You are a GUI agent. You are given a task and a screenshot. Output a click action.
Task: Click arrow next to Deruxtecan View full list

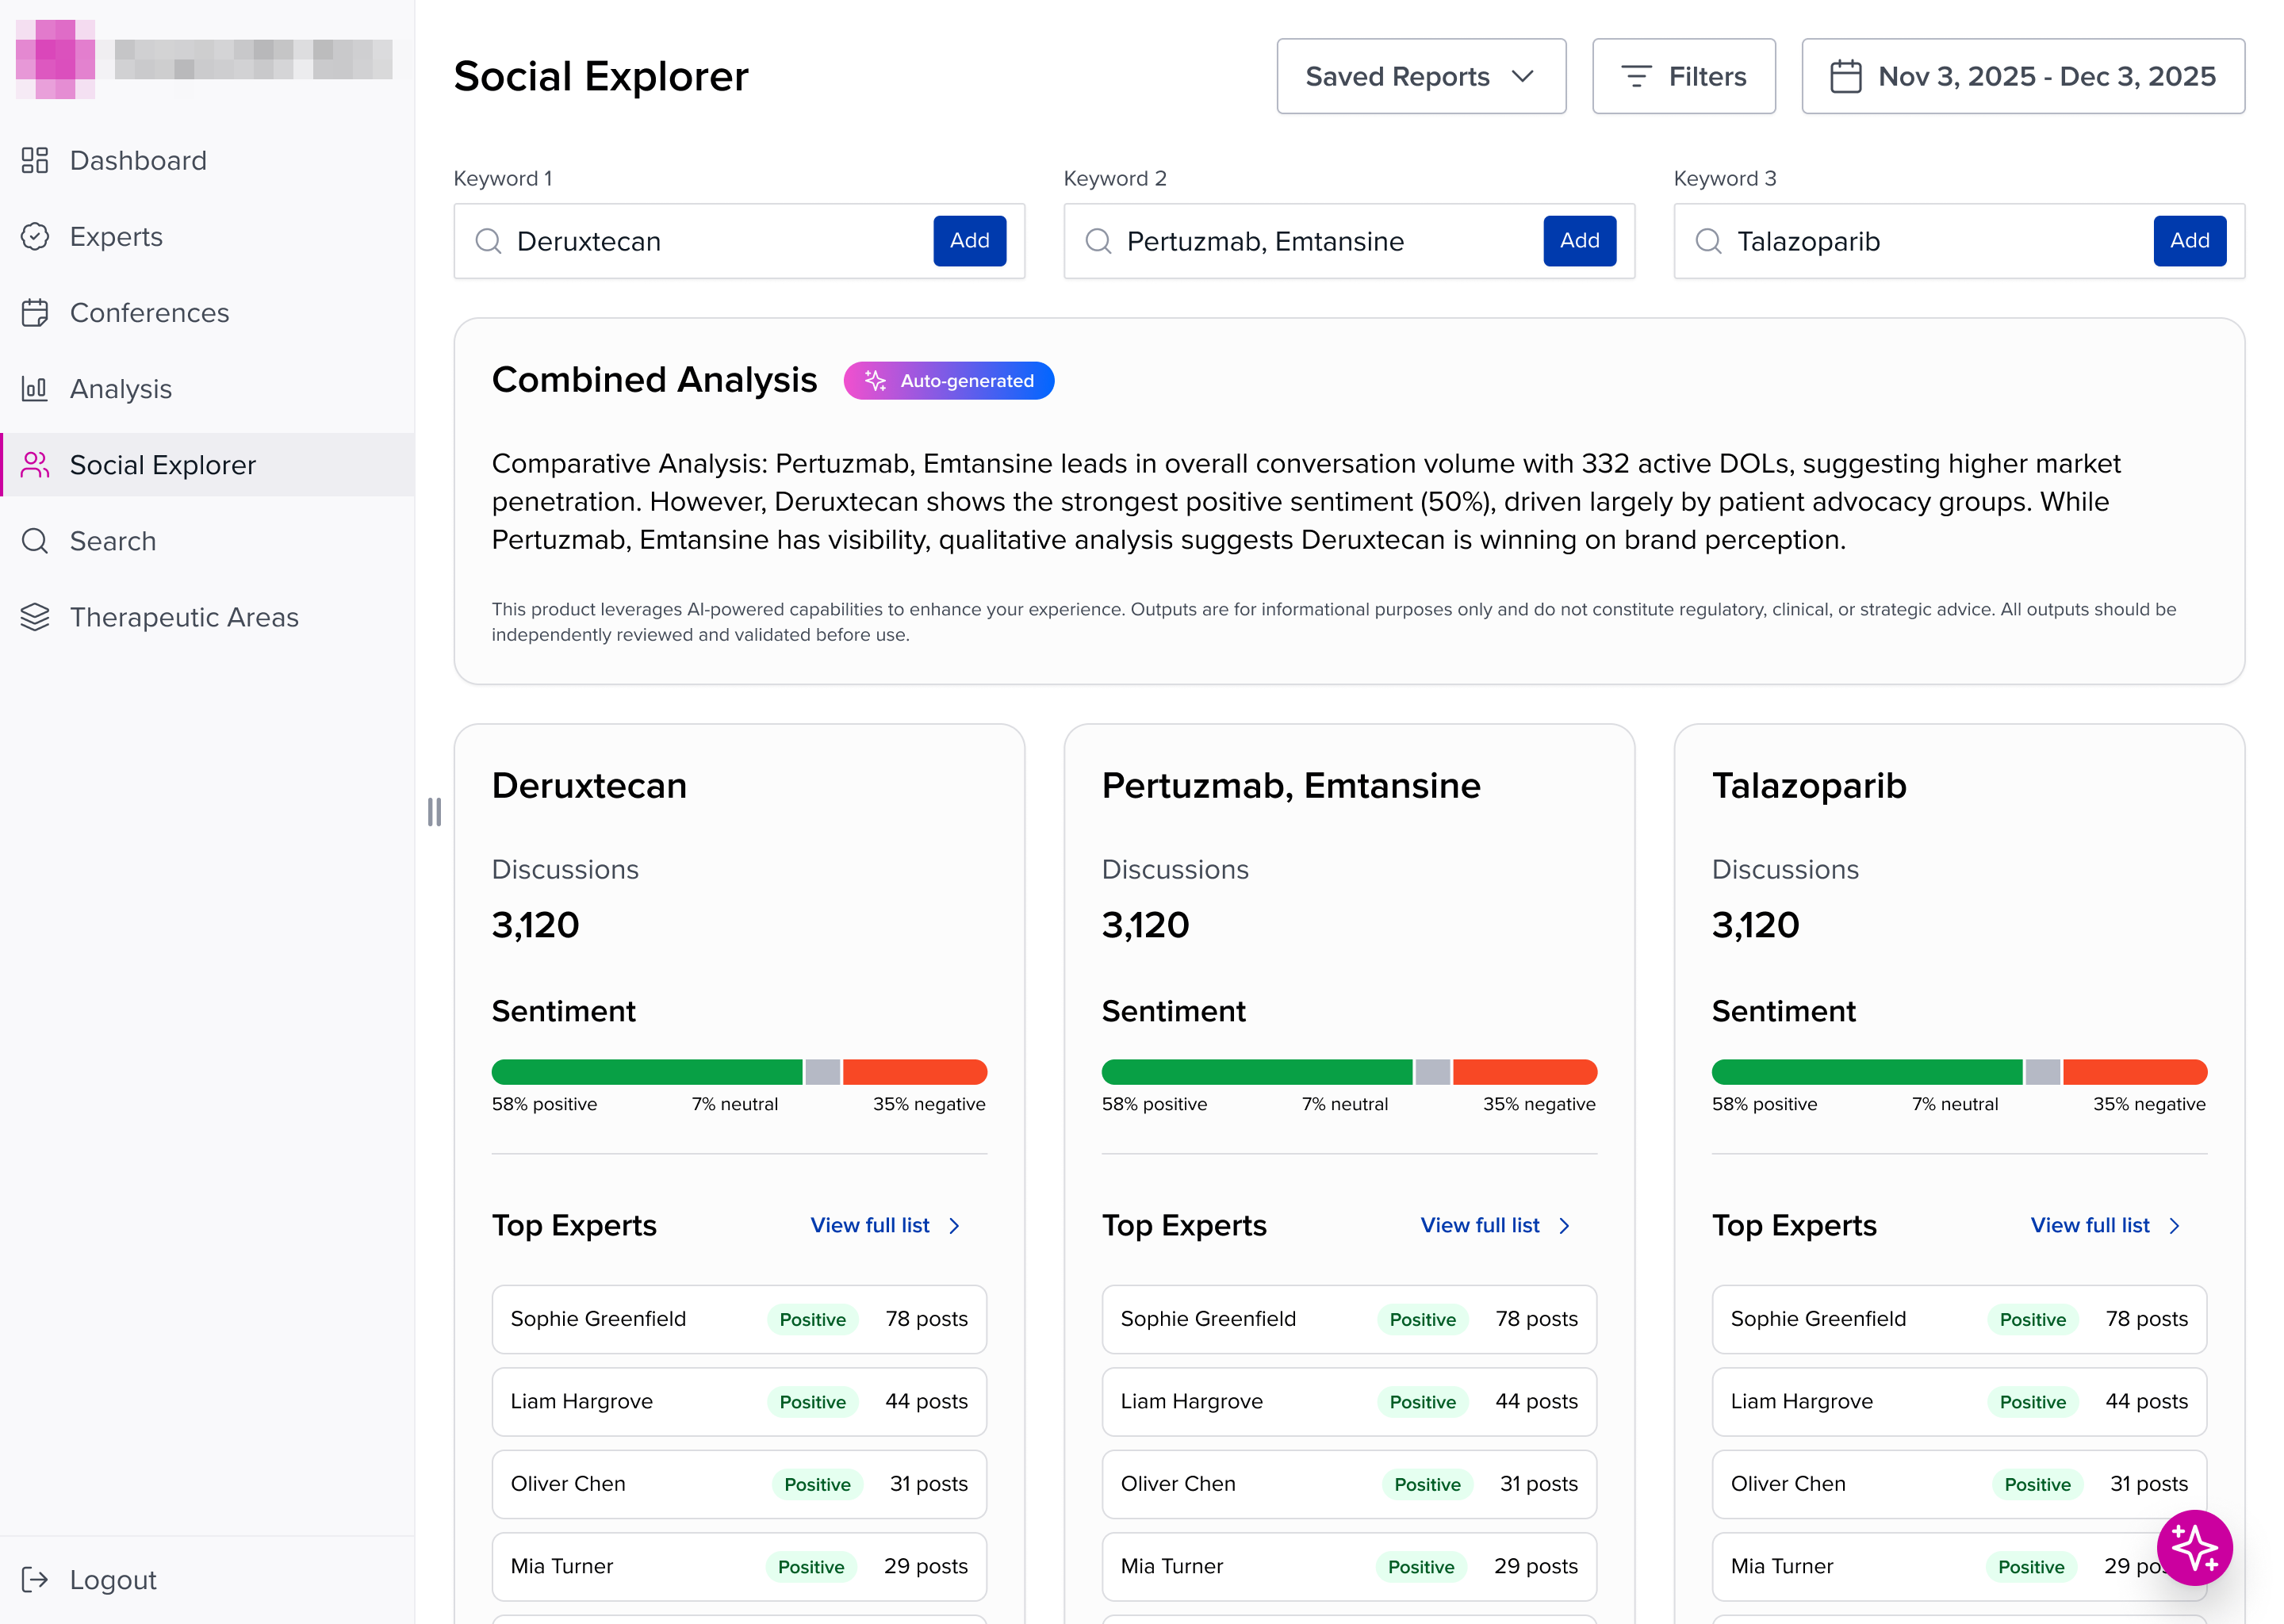(954, 1225)
